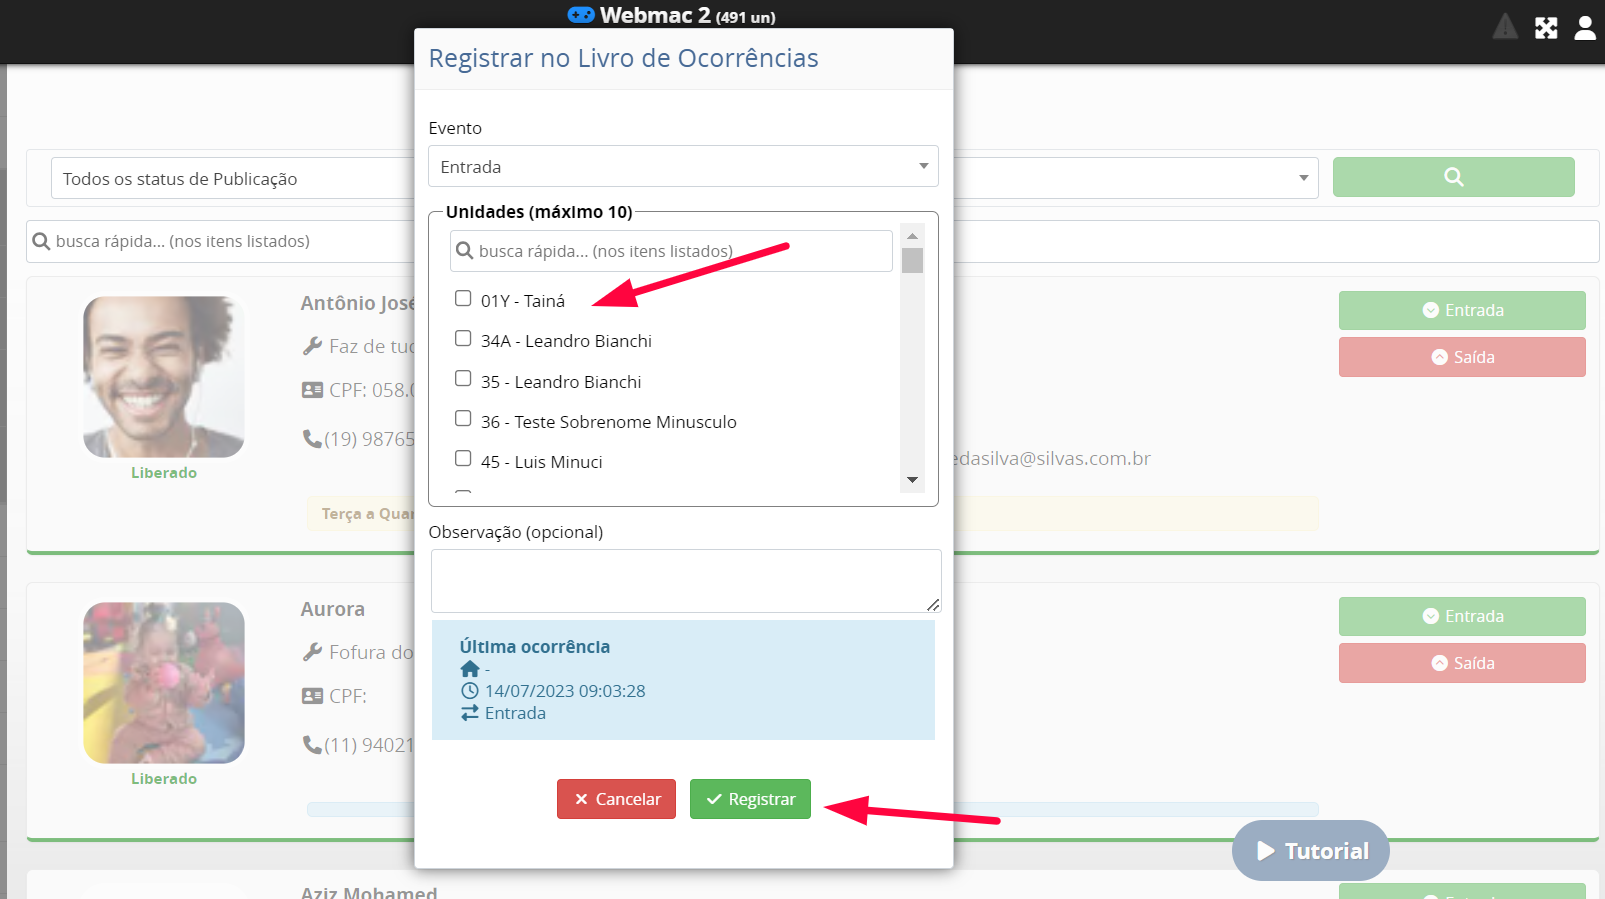Select the 34A - Leandro Bianchi checkbox
Image resolution: width=1605 pixels, height=899 pixels.
463,339
